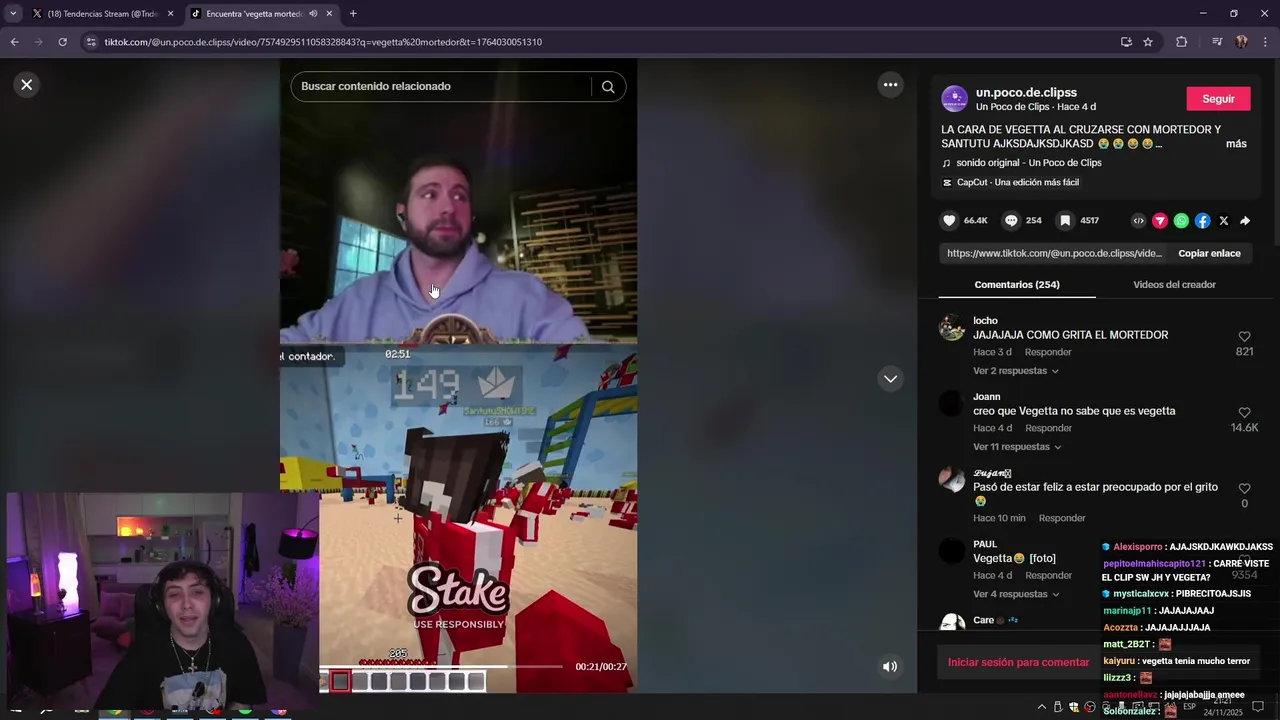Click the embed code icon

coord(1138,221)
